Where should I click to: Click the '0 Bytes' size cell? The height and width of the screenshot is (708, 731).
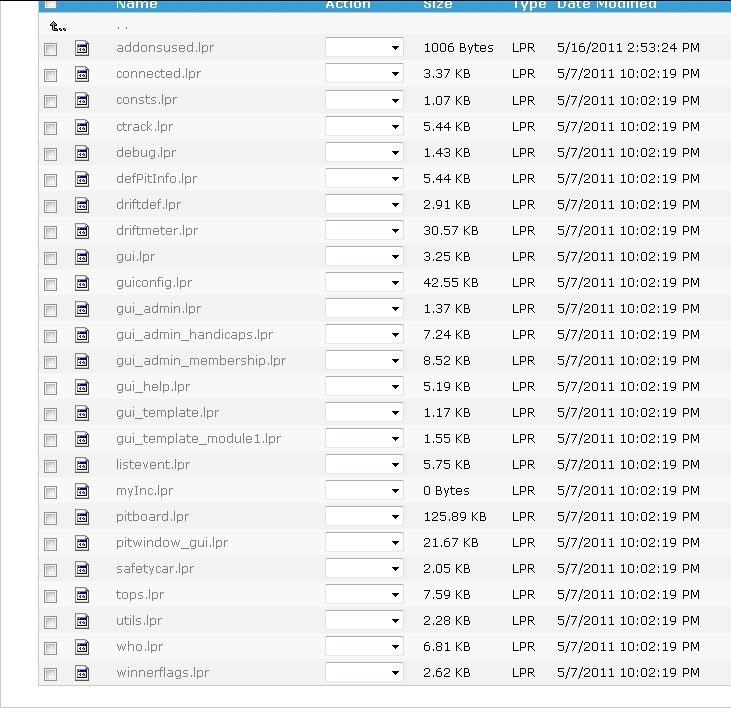(446, 491)
